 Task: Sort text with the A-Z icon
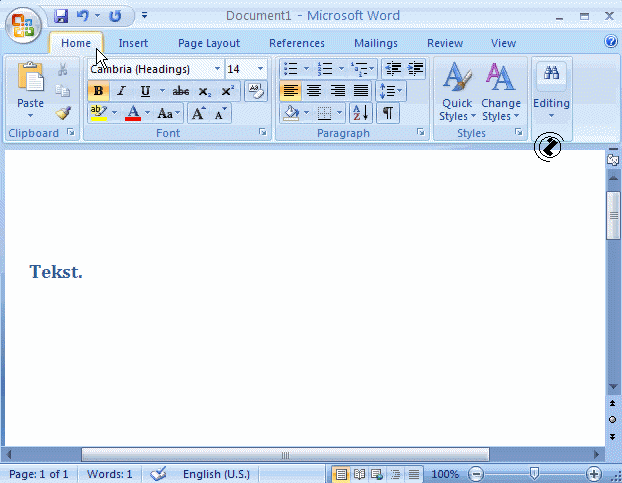click(361, 113)
